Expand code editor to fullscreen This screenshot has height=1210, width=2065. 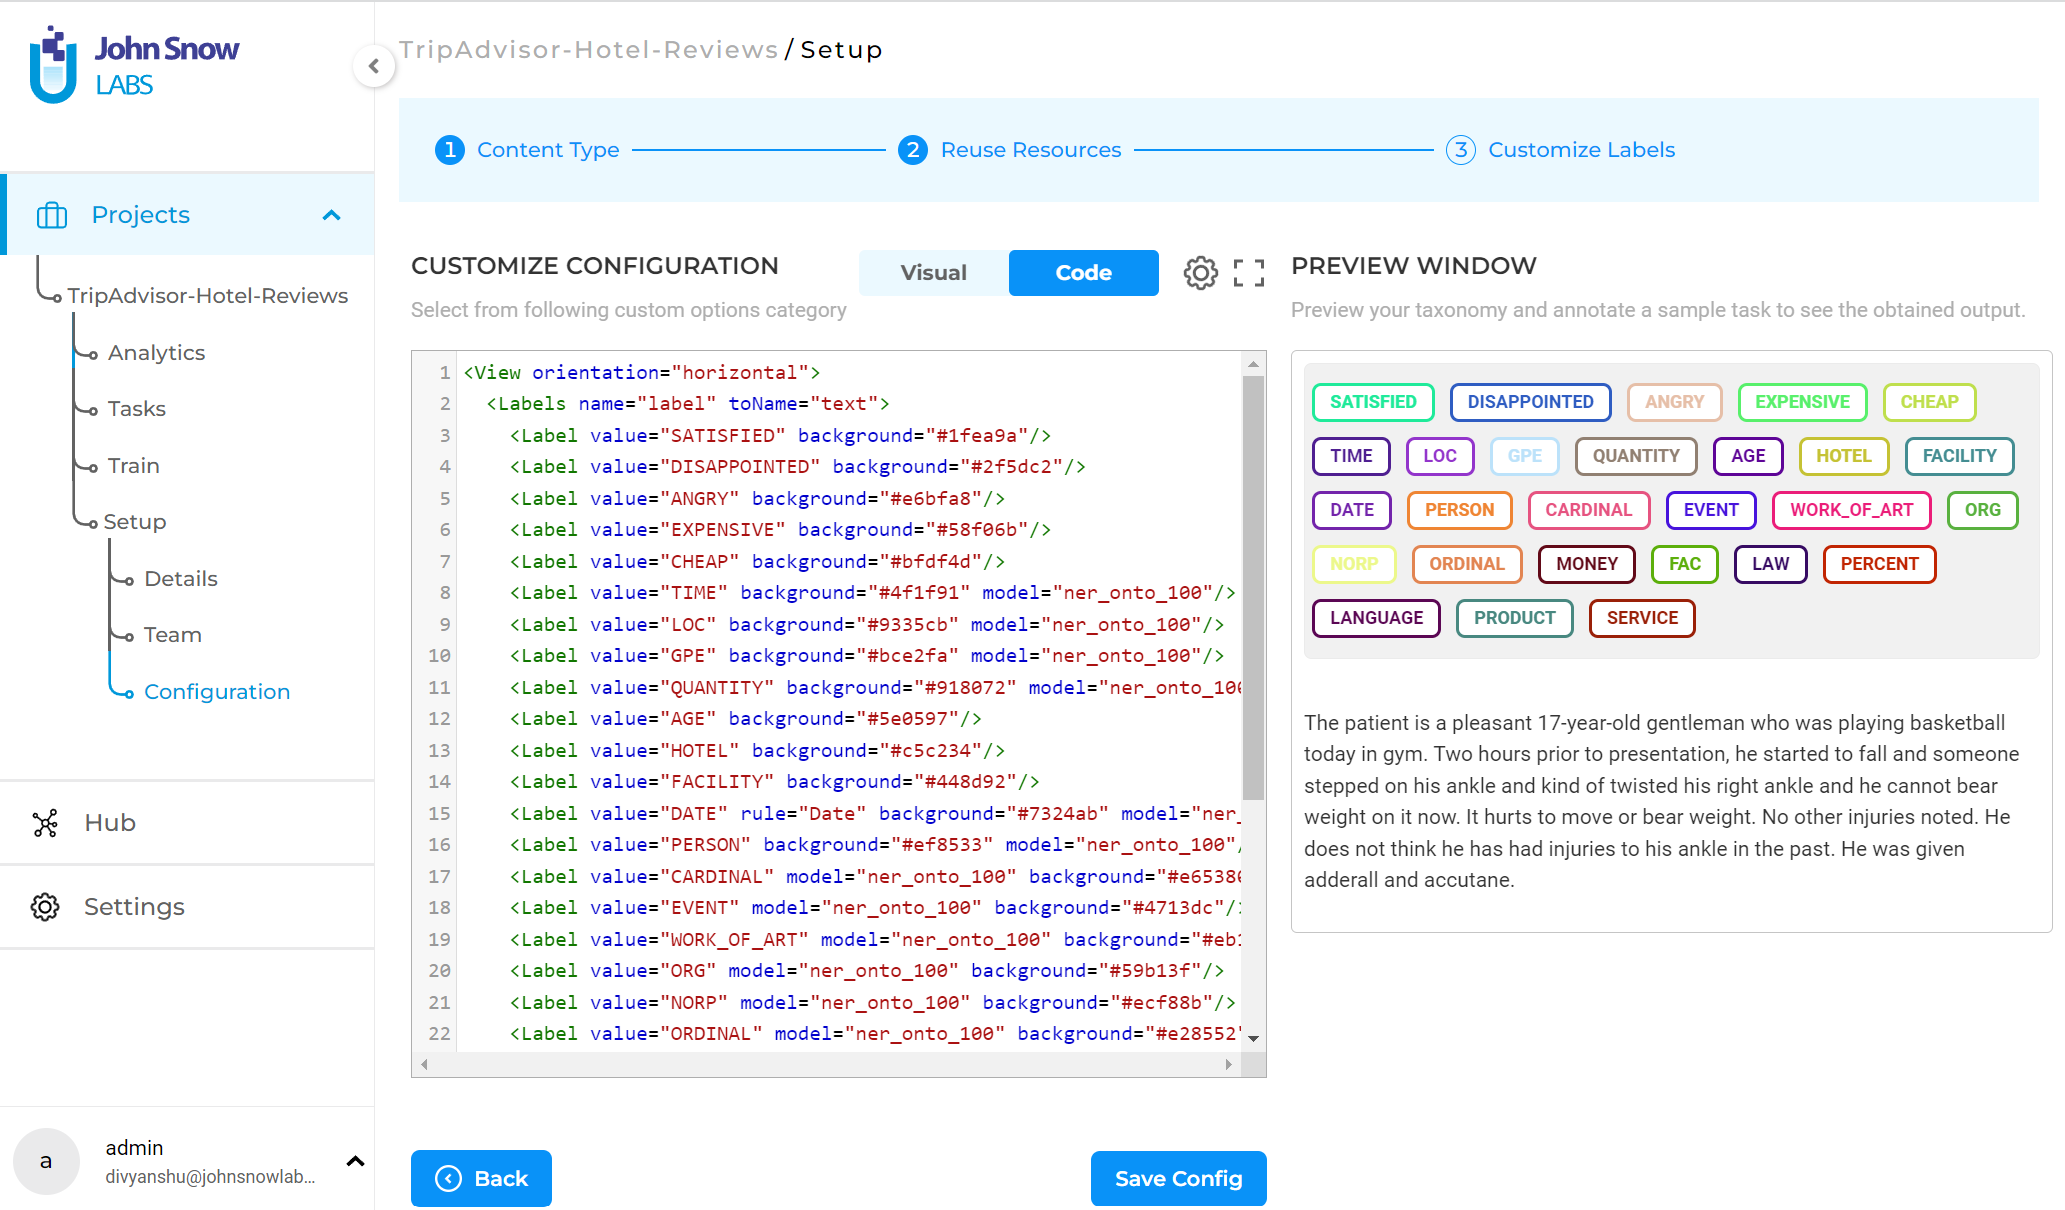1248,273
